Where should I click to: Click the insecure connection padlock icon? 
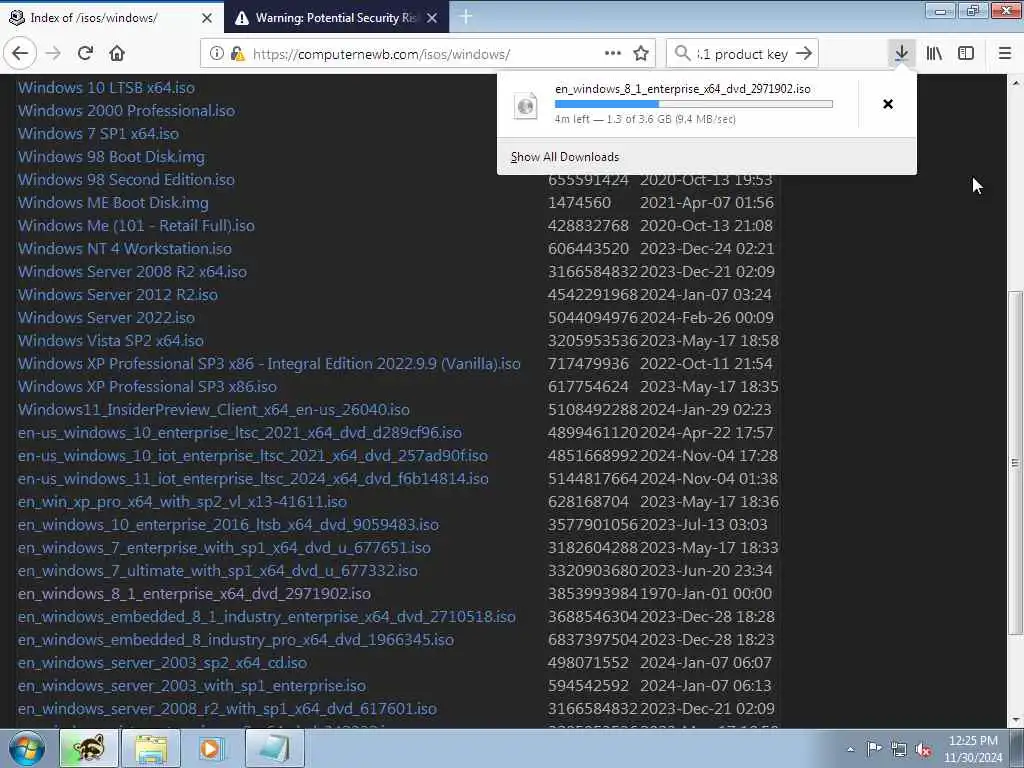[238, 54]
